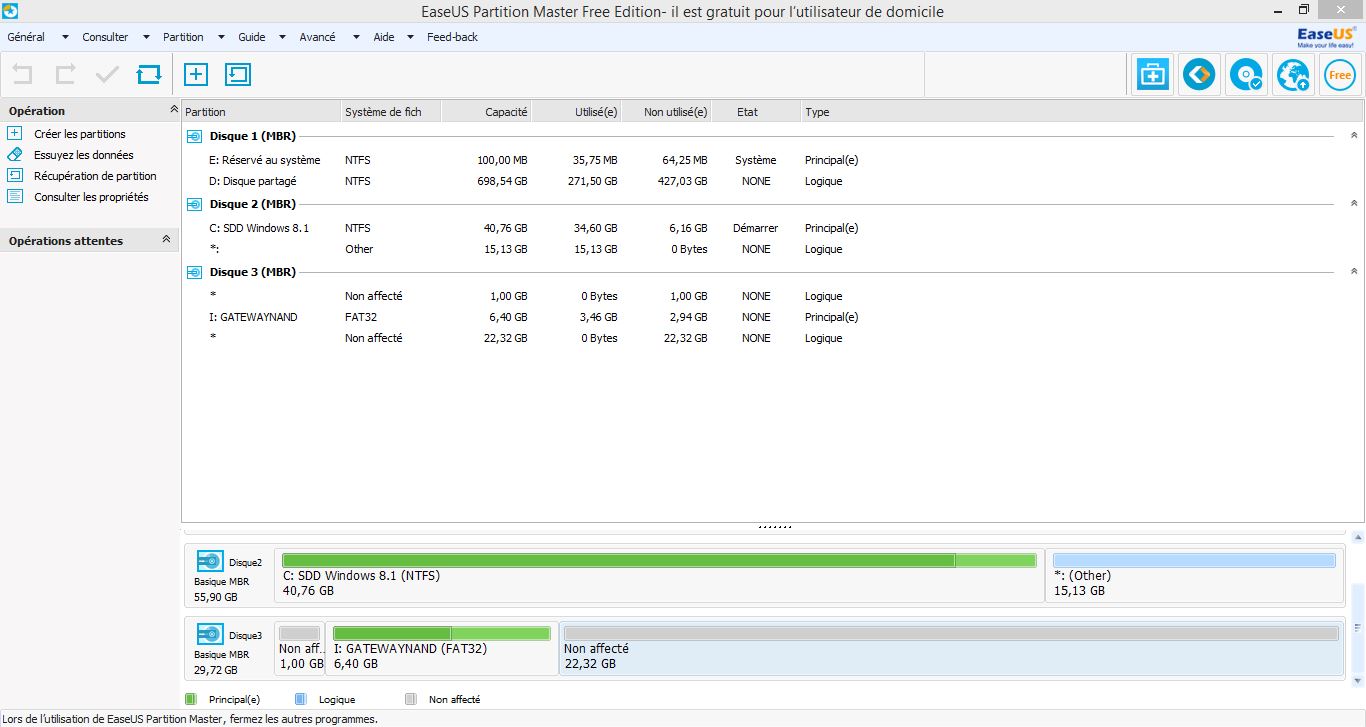Open the Feed-back menu
The height and width of the screenshot is (727, 1366).
(x=452, y=37)
